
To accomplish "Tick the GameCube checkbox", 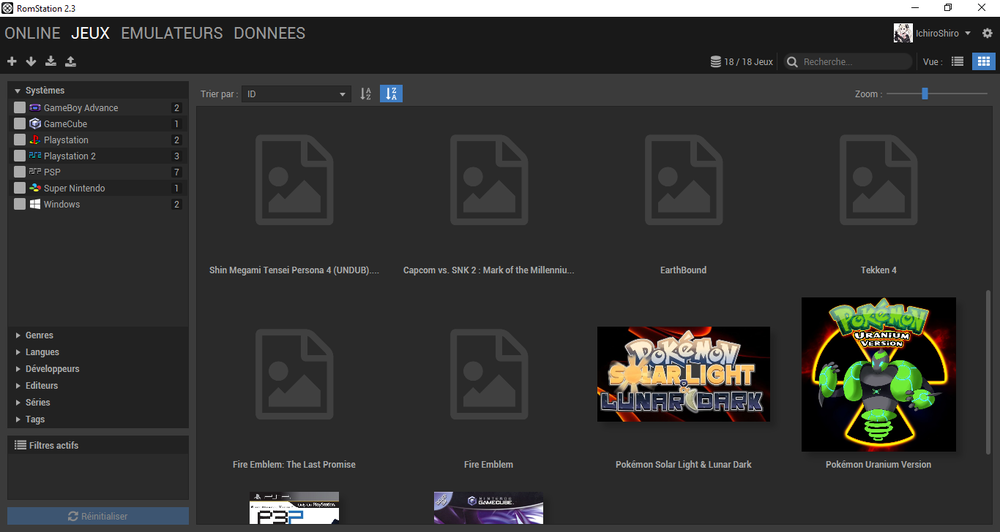I will coord(20,124).
